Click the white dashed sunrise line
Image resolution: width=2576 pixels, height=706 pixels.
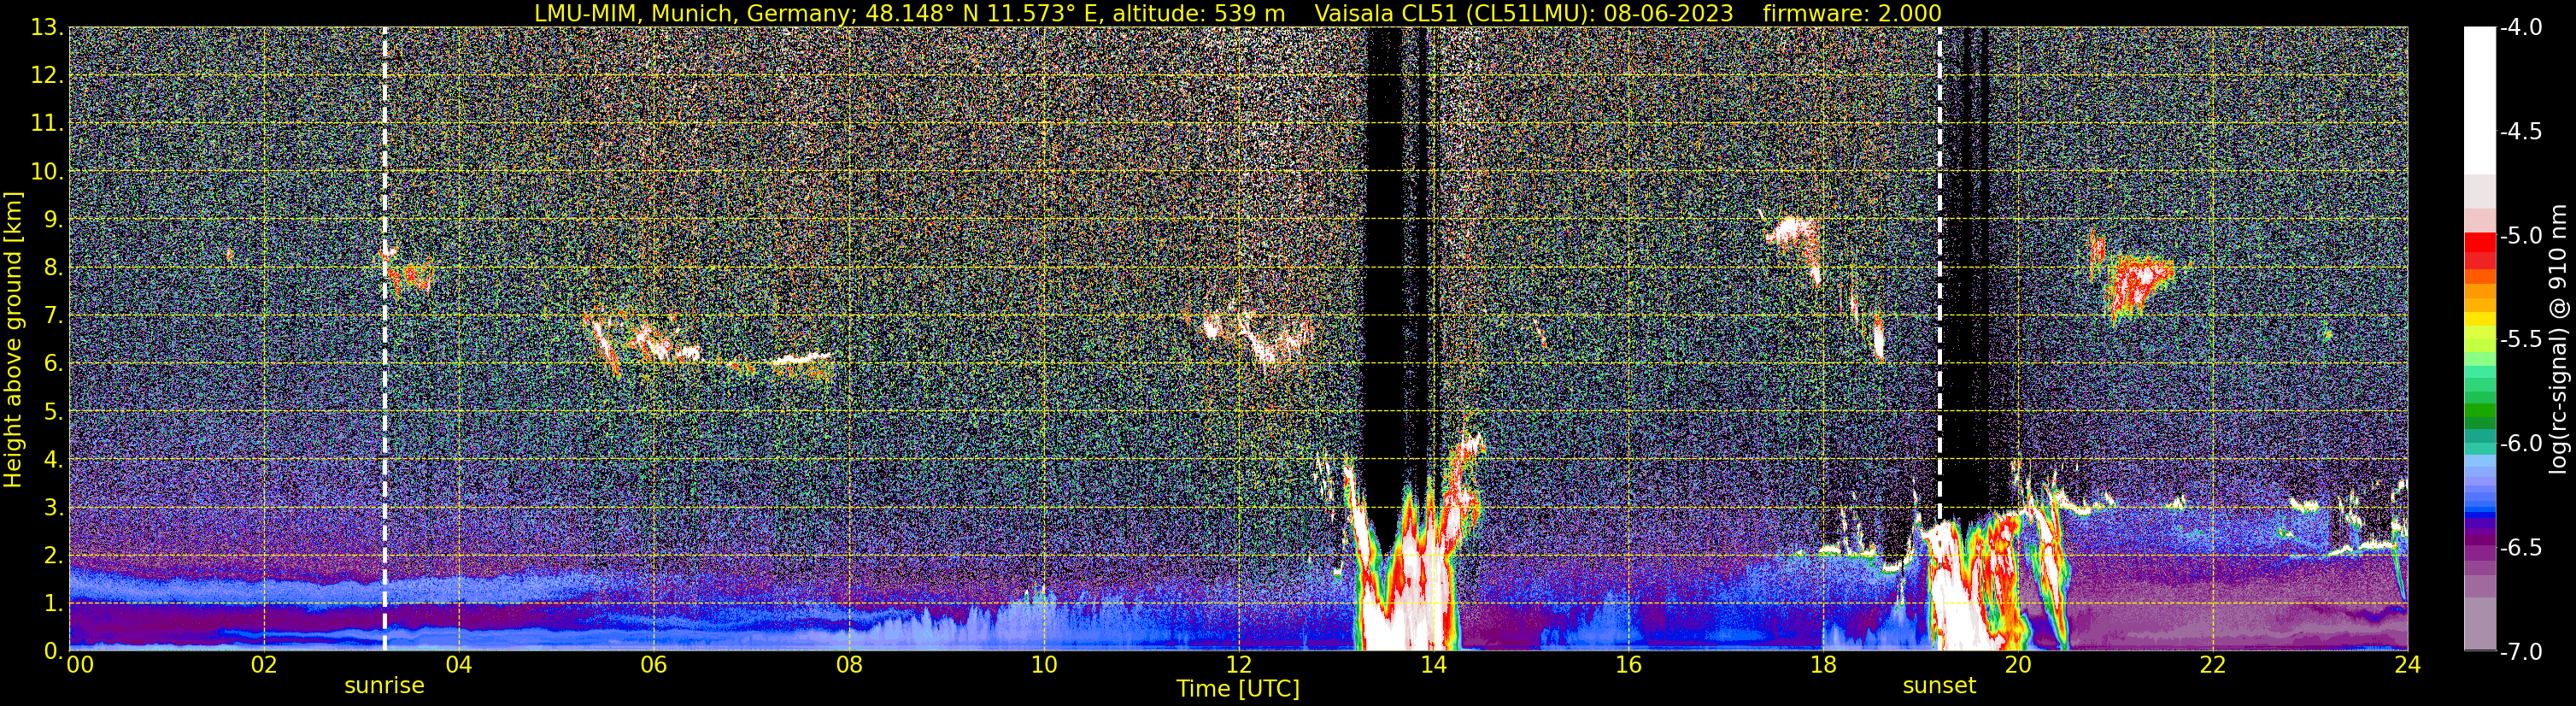(x=384, y=339)
